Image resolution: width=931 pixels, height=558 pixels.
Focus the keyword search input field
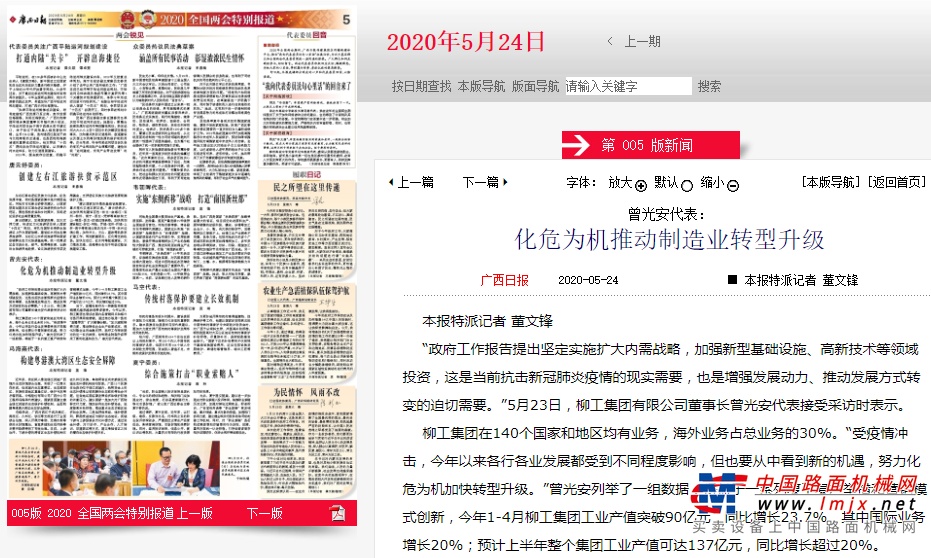[628, 86]
